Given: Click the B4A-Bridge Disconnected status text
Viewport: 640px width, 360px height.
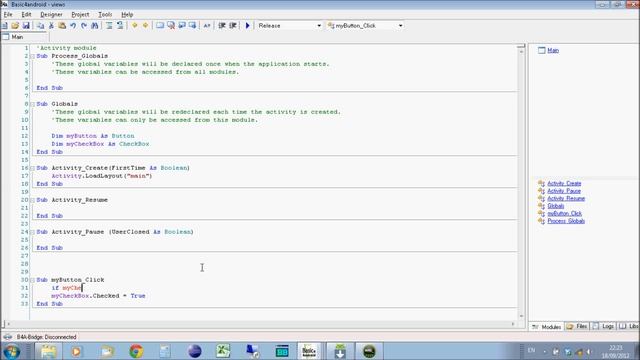Looking at the screenshot, I should [x=46, y=337].
